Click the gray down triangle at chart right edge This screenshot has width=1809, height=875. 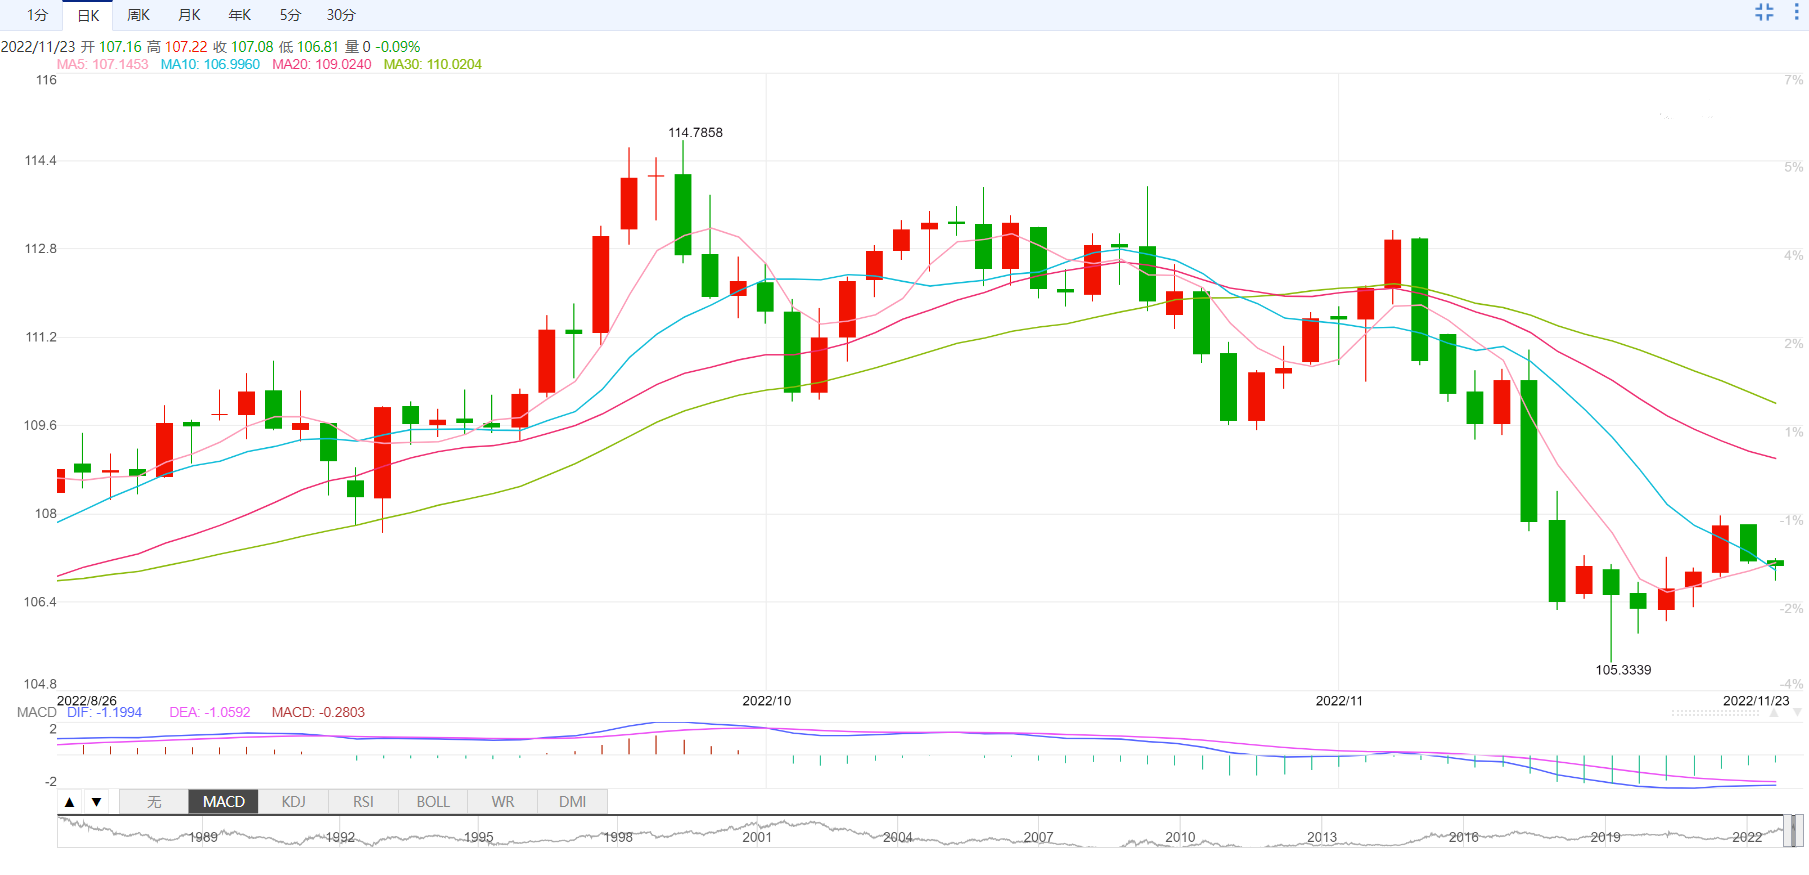1798,713
